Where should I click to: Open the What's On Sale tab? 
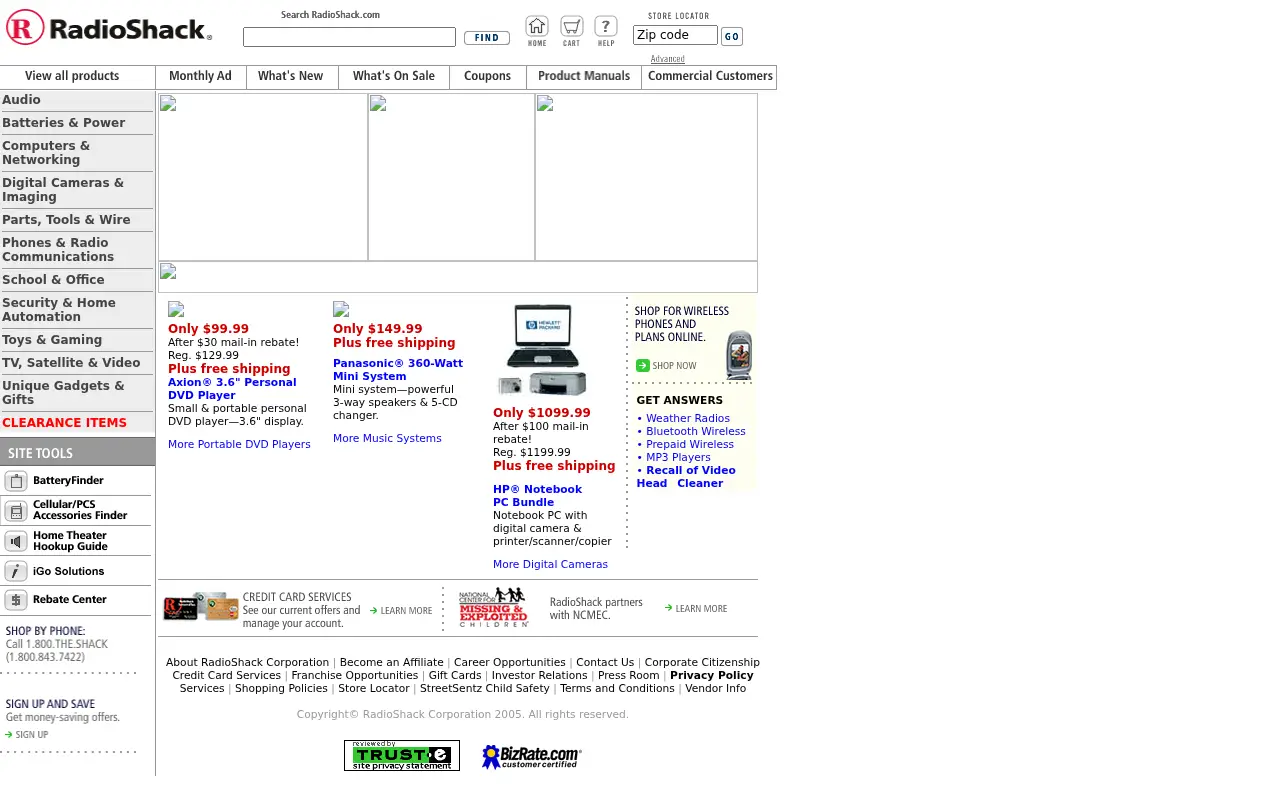coord(394,77)
